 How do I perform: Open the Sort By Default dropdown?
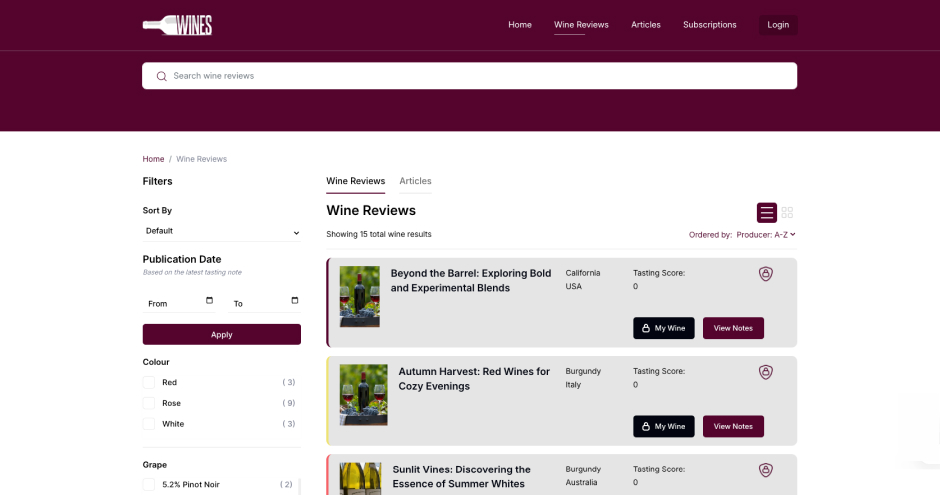pos(222,231)
